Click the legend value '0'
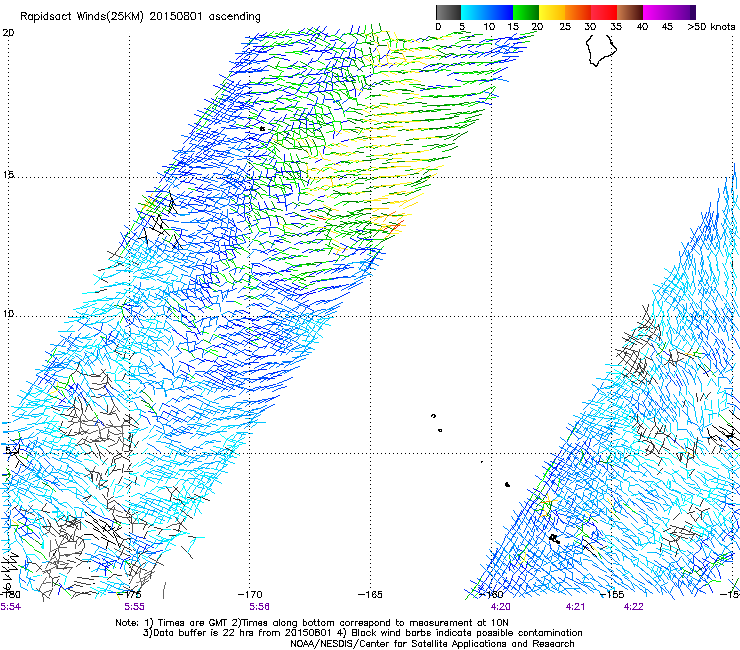740x650 pixels. tap(438, 26)
